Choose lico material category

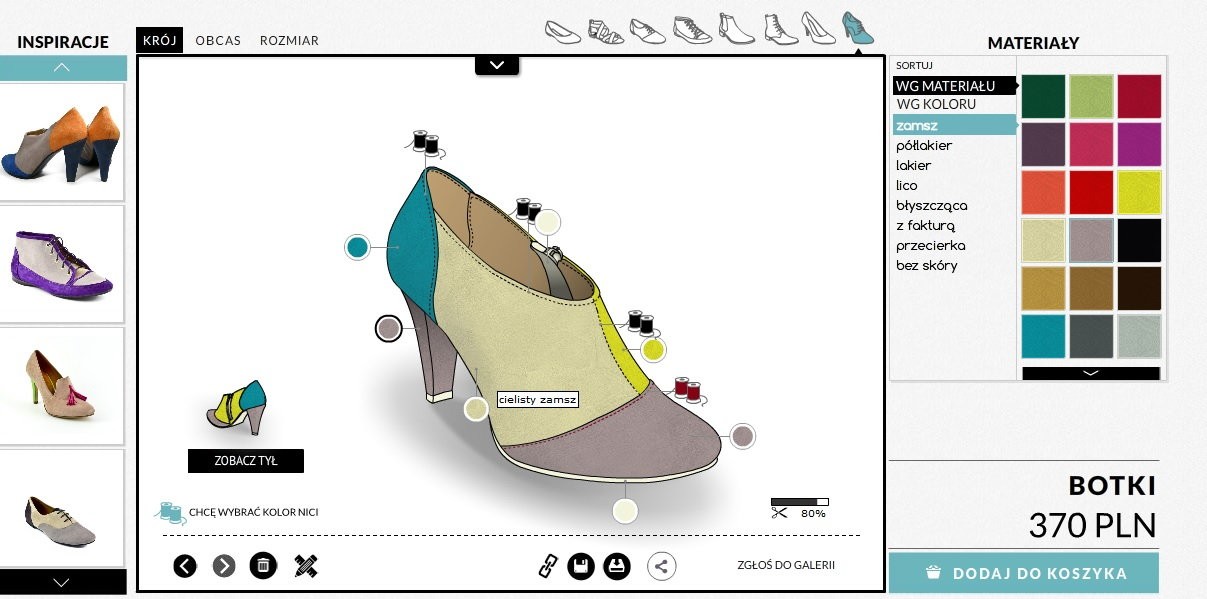point(906,185)
